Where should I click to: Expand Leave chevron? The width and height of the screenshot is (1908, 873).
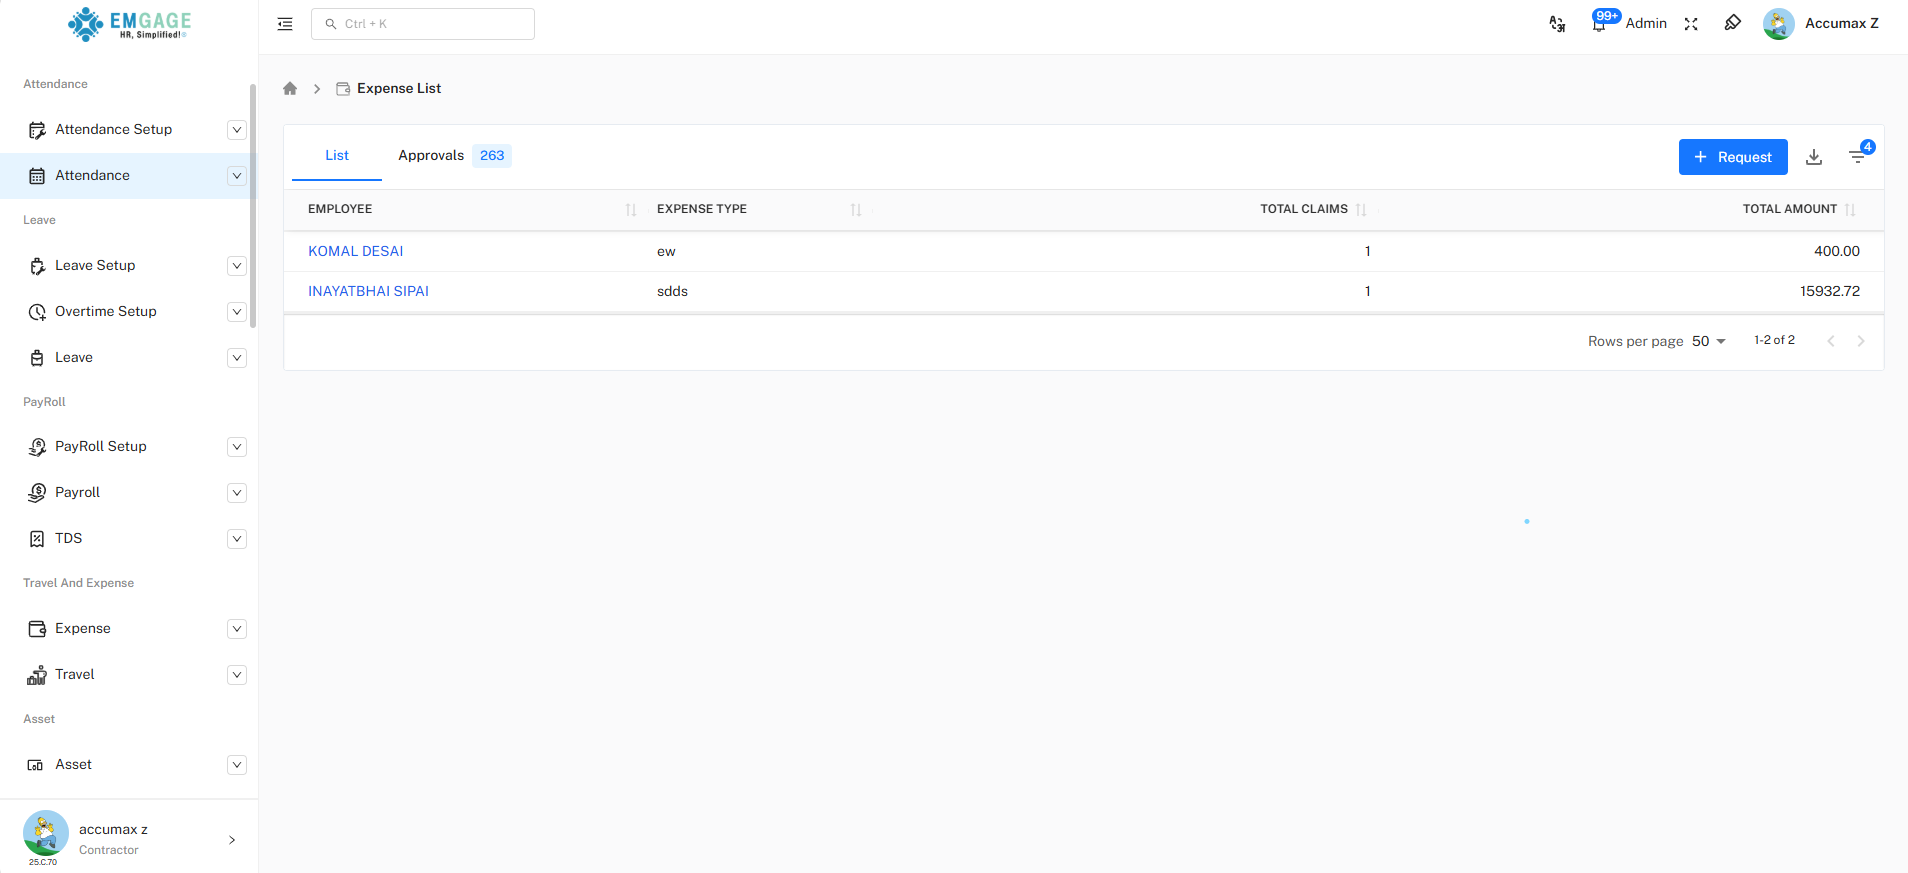[x=237, y=358]
